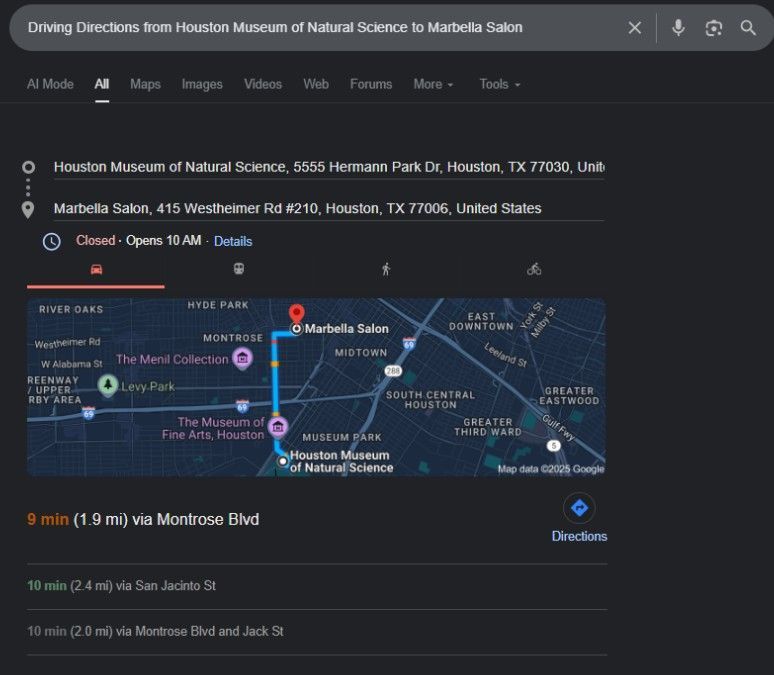Open the Maps tab
Screen dimensions: 774x675
click(145, 84)
